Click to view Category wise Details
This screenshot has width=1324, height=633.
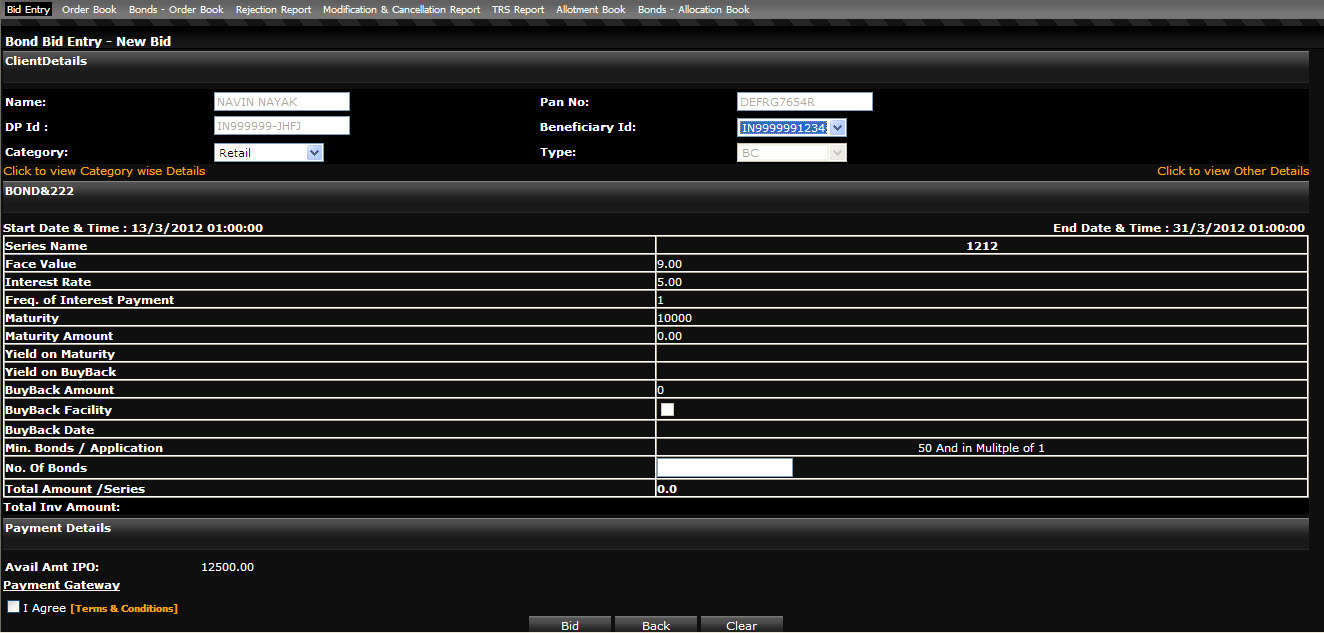pos(105,171)
